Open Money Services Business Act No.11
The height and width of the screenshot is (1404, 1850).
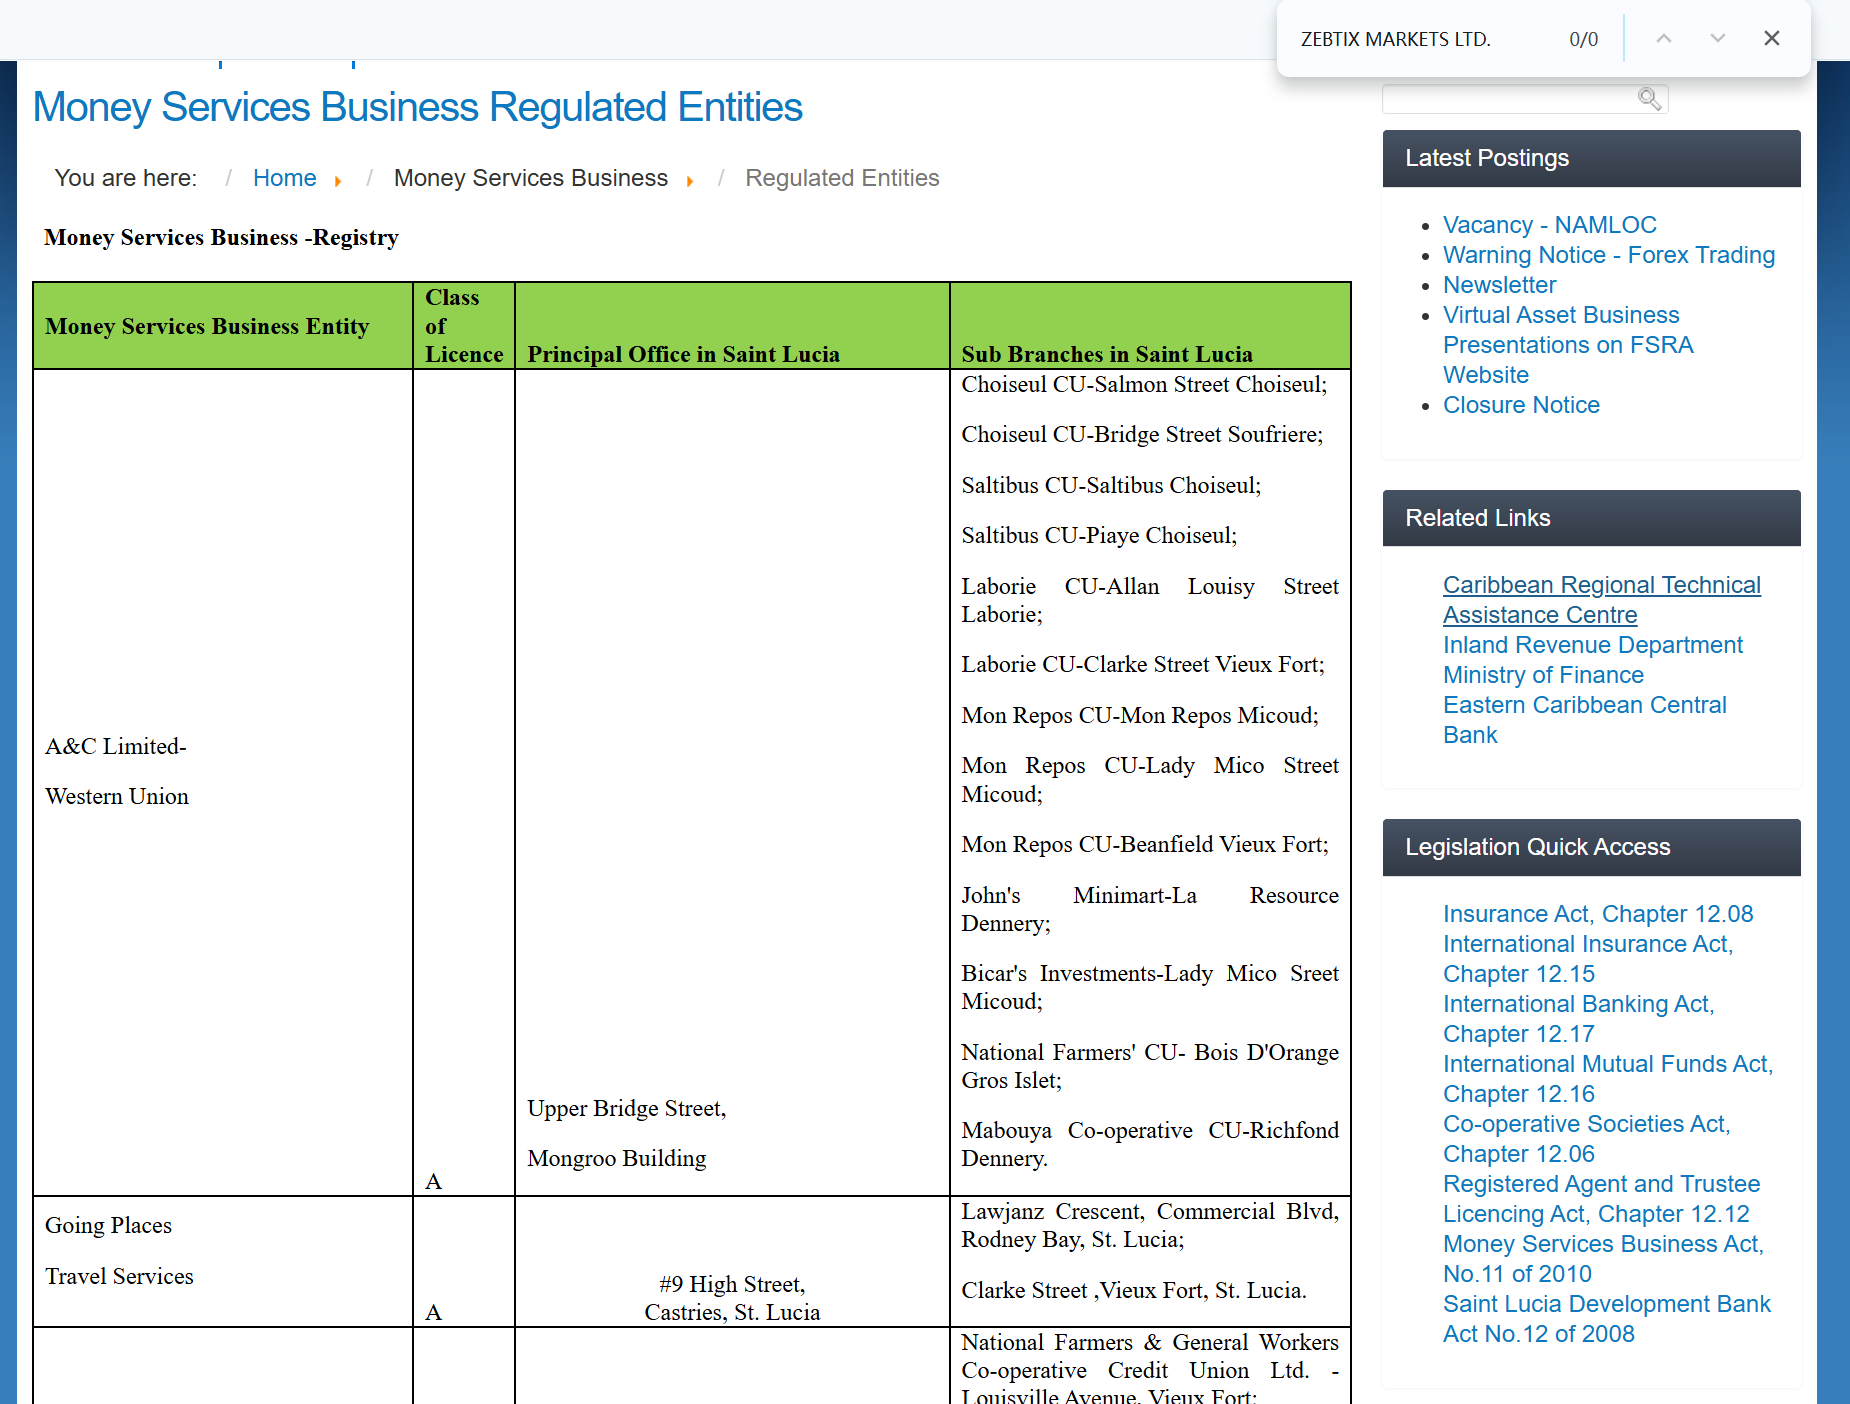[1604, 1259]
